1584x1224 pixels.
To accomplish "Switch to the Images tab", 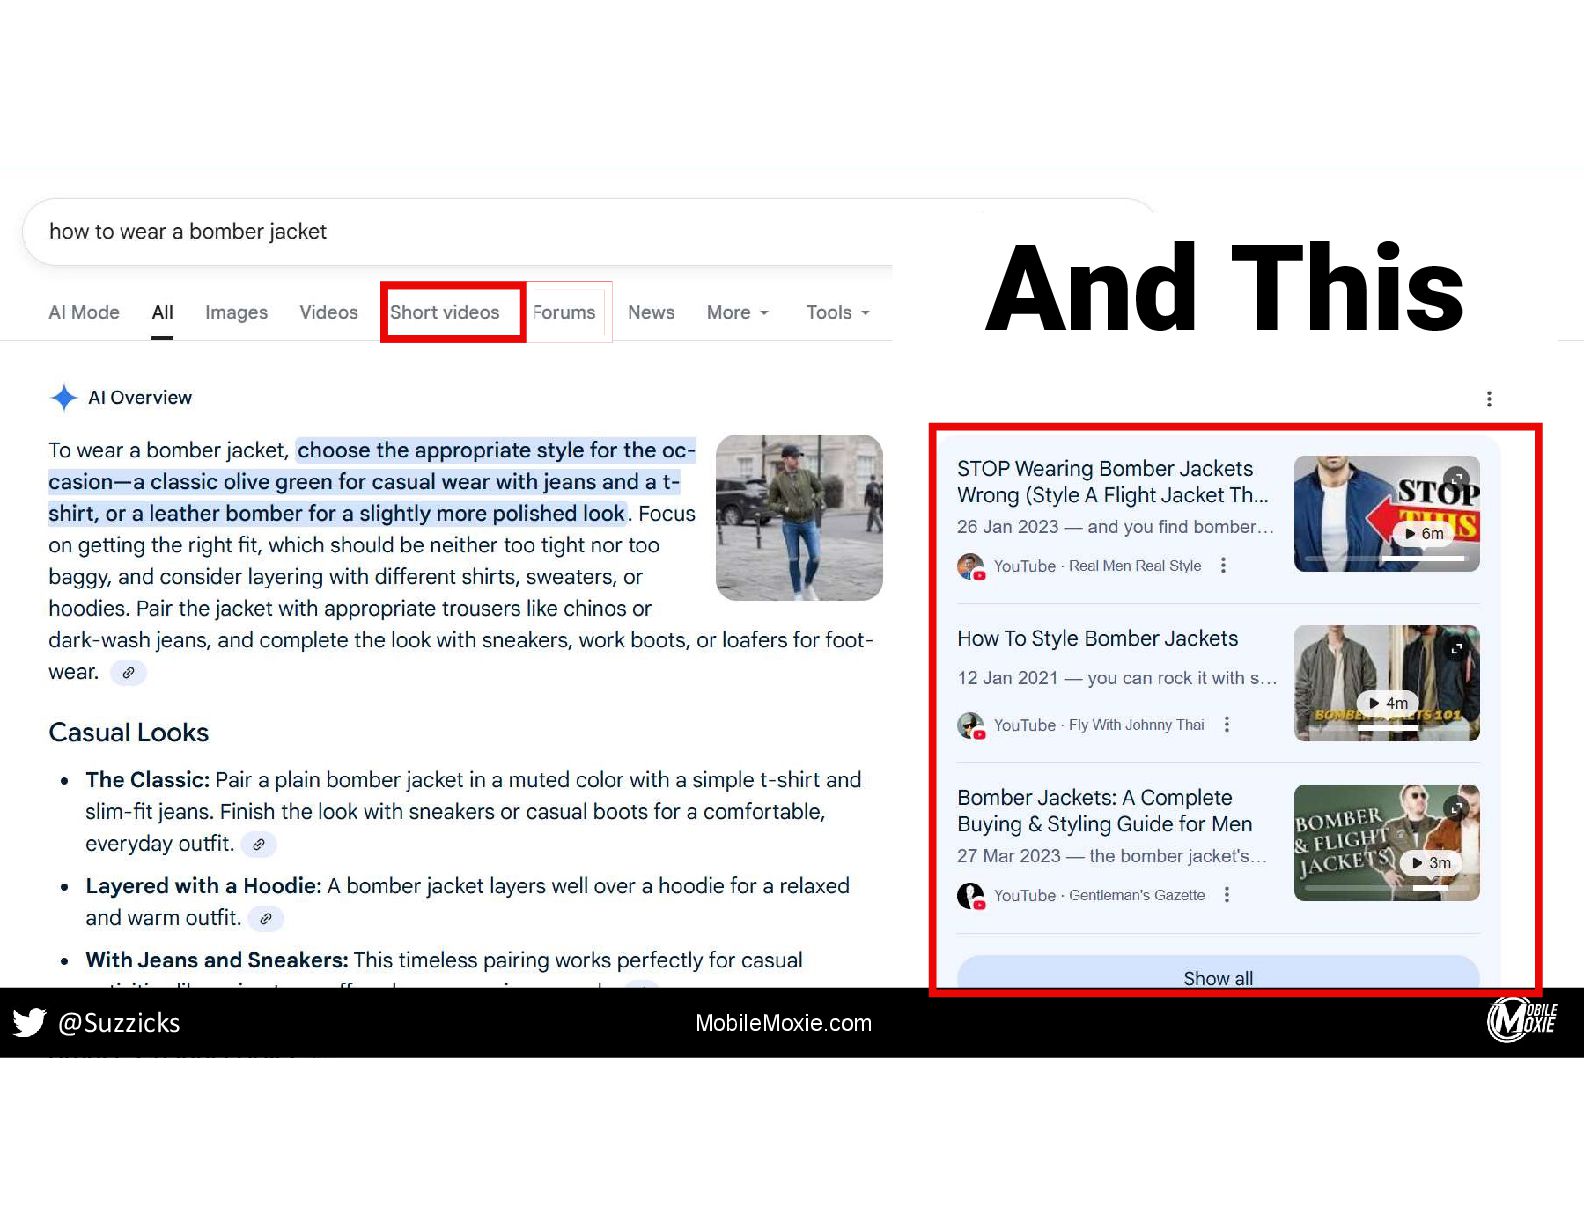I will click(236, 312).
